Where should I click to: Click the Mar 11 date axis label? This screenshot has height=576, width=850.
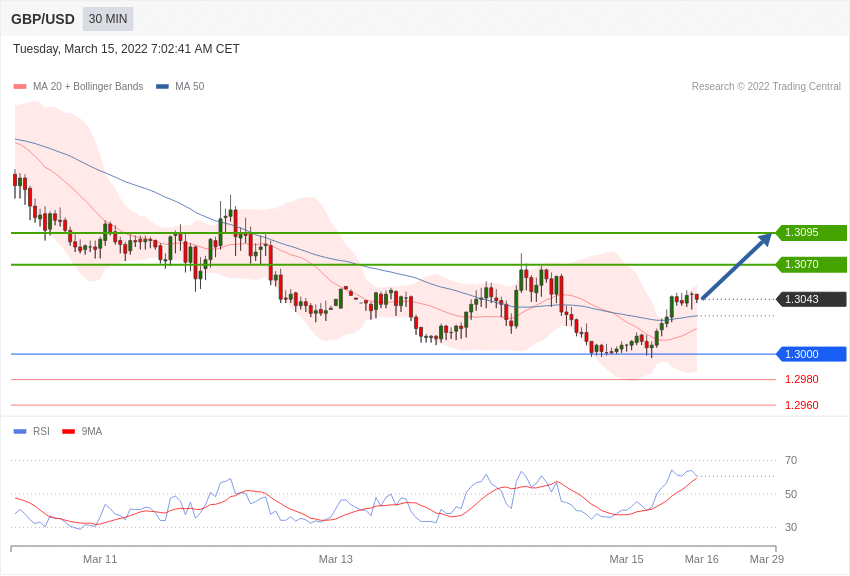(100, 559)
